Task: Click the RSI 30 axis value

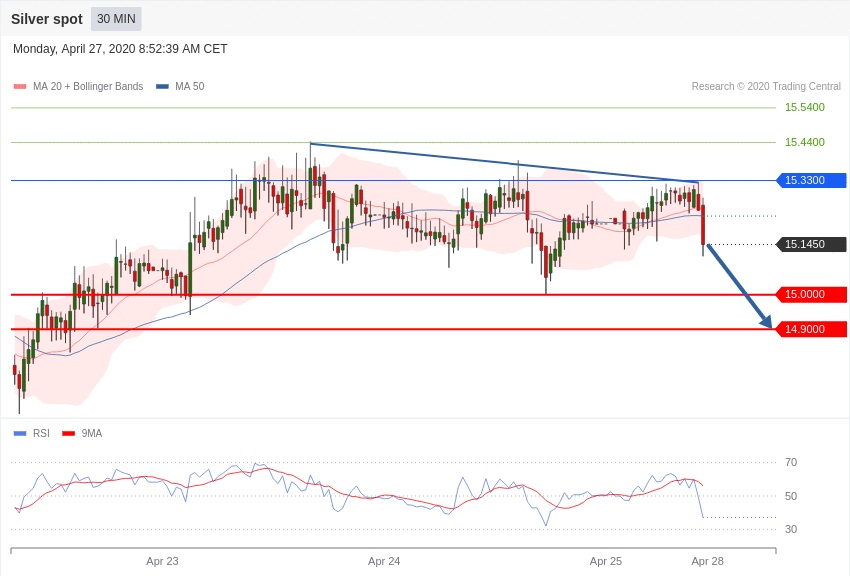Action: (791, 529)
